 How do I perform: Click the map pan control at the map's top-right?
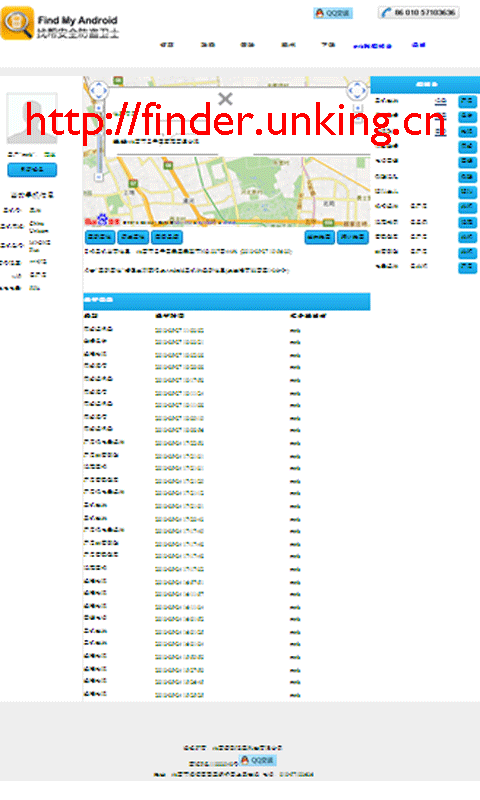click(357, 91)
